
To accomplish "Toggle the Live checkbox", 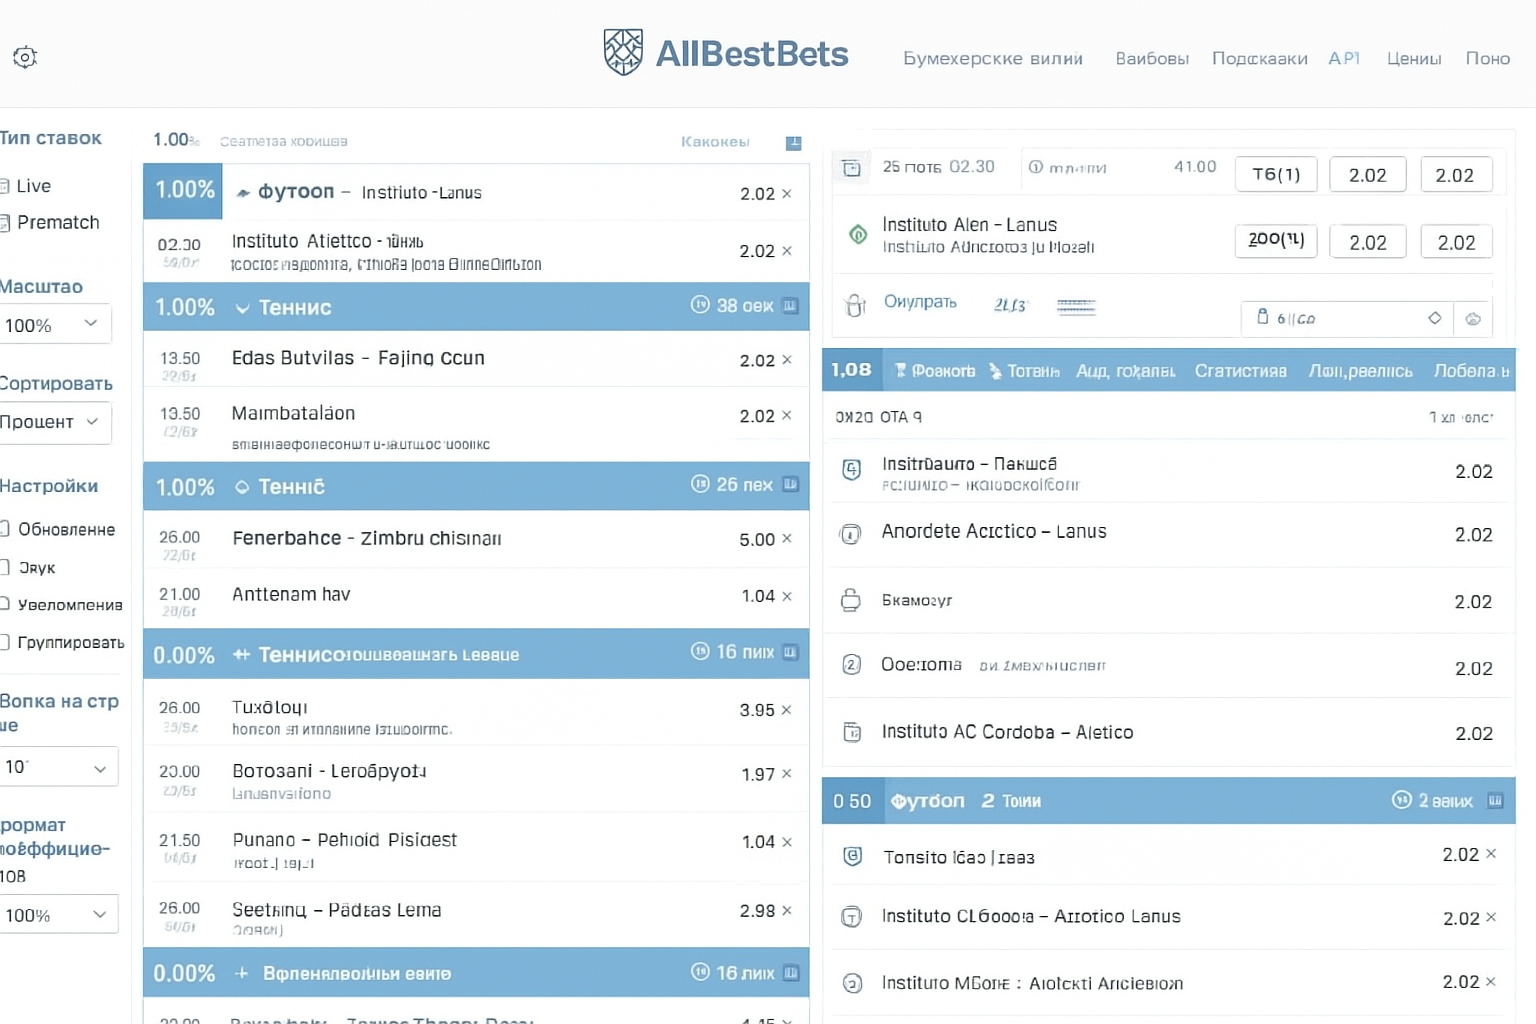I will pos(5,186).
